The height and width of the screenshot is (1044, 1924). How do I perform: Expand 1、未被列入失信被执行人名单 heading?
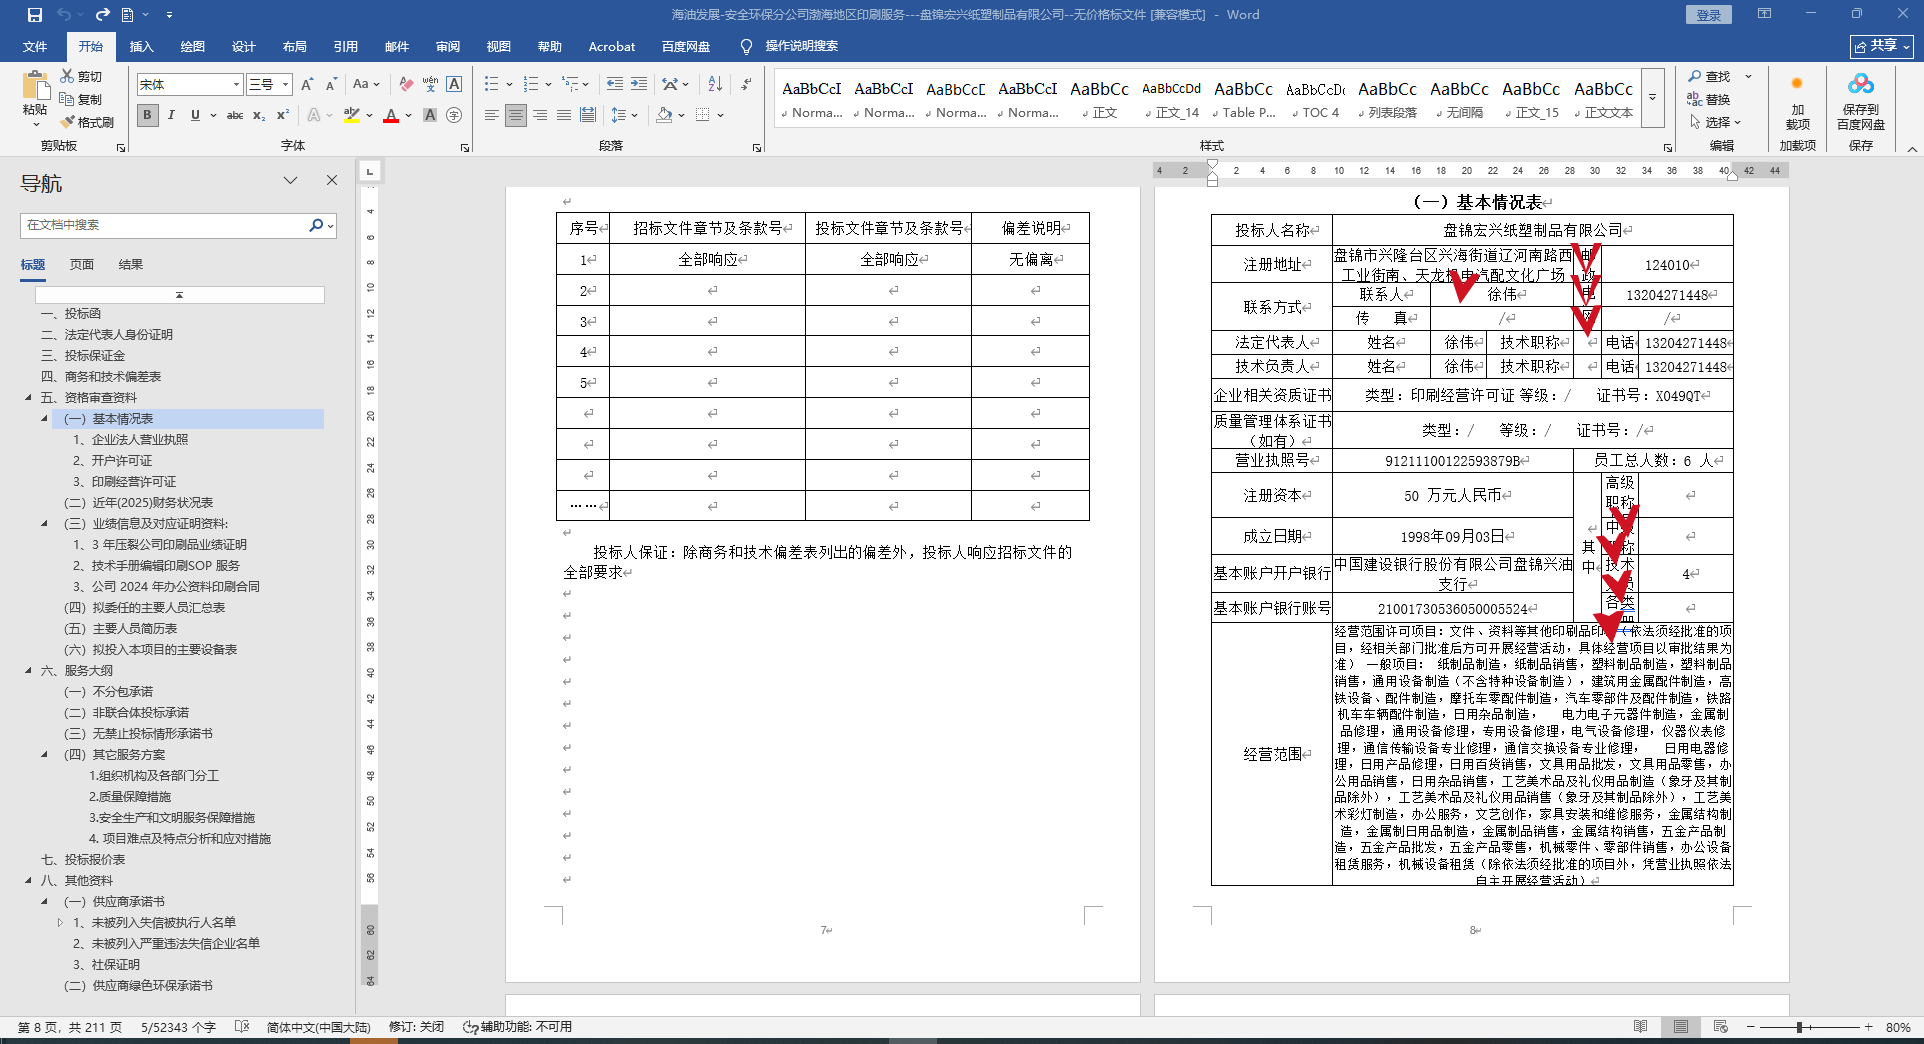point(60,923)
